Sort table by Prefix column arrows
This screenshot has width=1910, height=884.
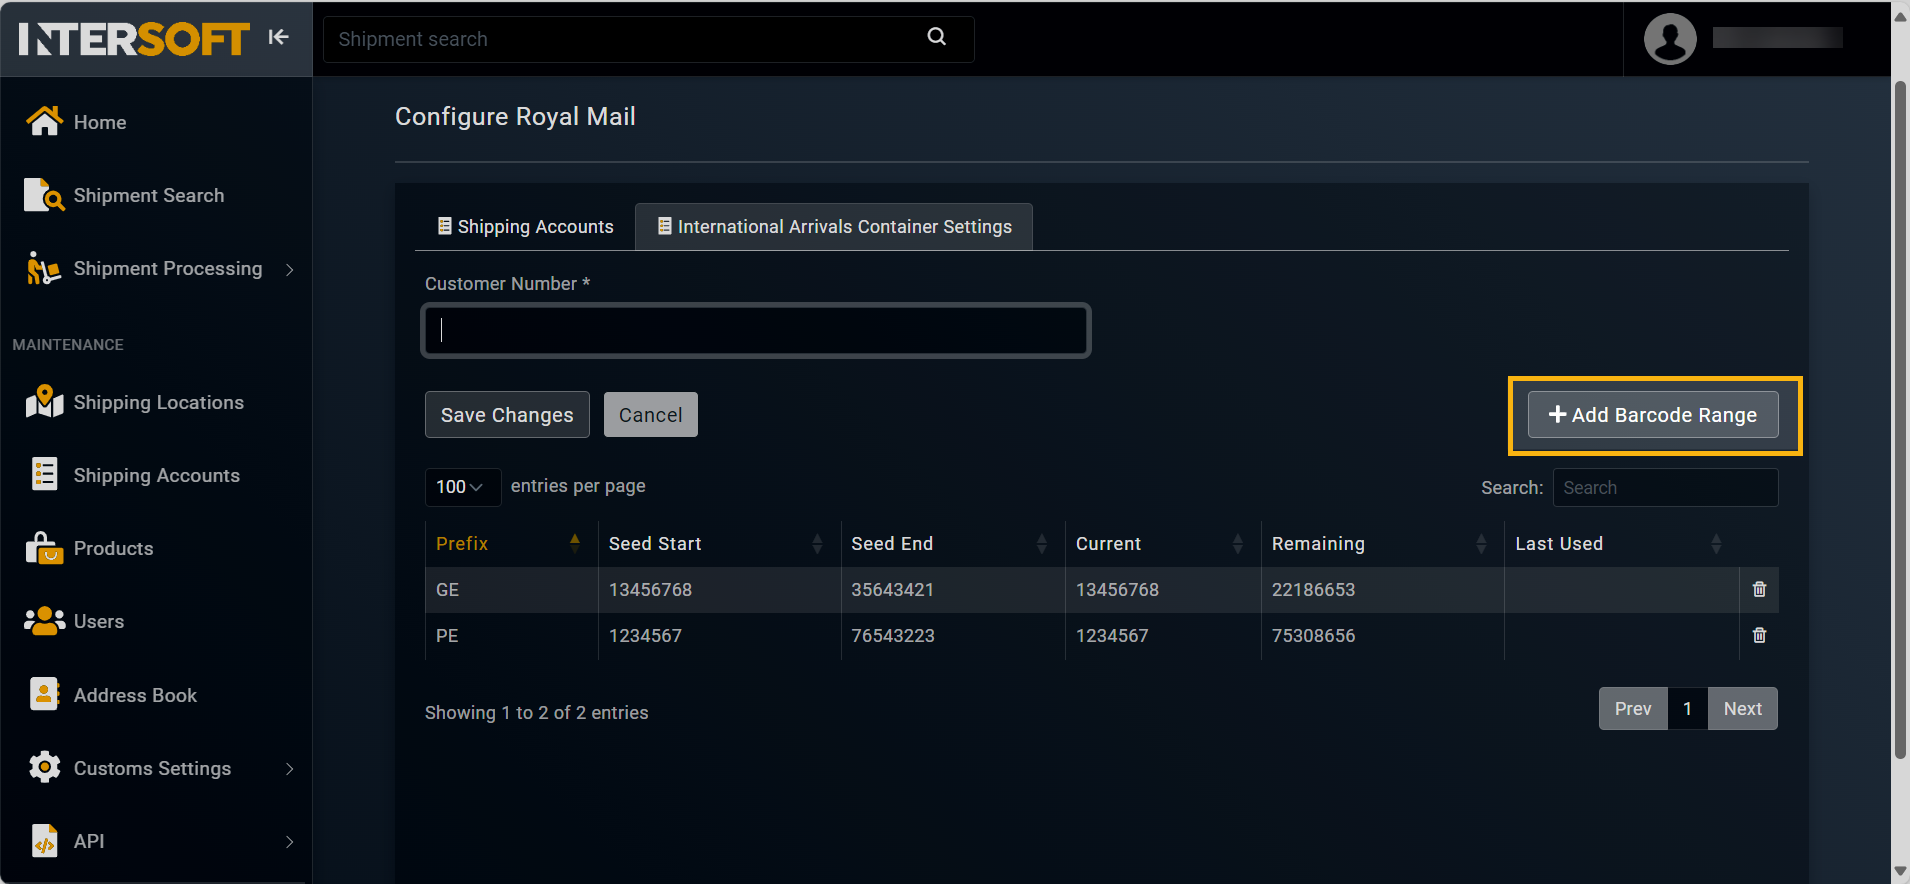(575, 543)
